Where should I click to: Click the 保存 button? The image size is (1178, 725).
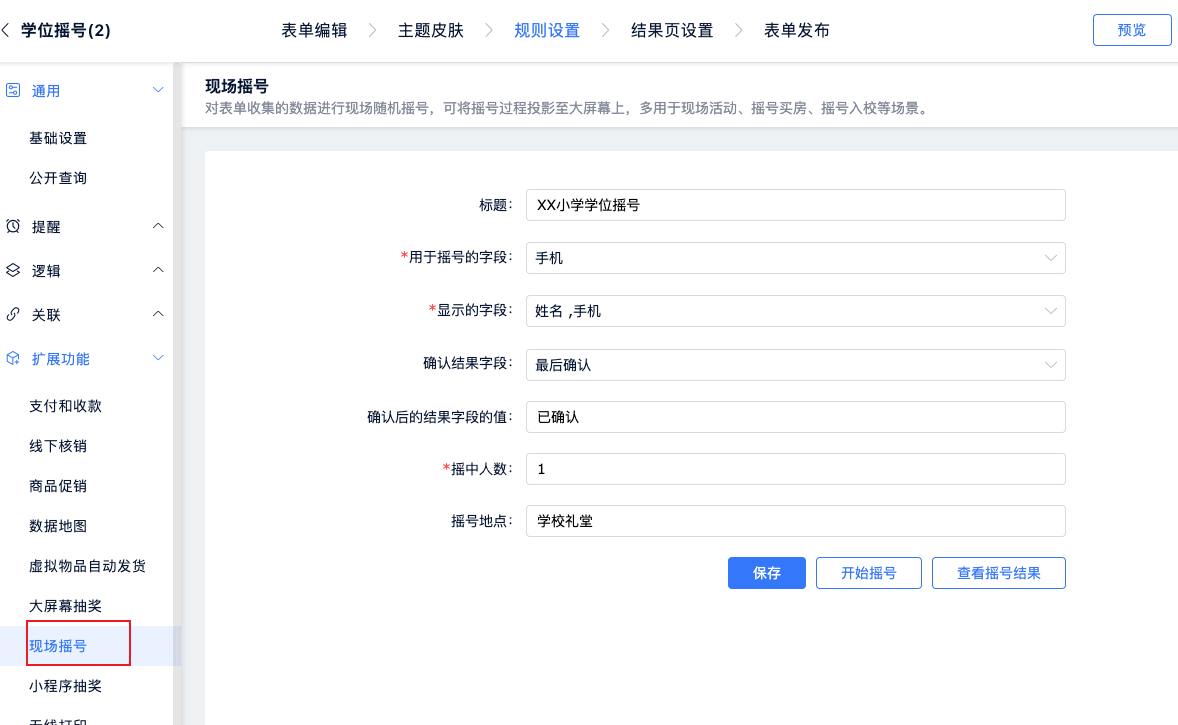(x=766, y=573)
